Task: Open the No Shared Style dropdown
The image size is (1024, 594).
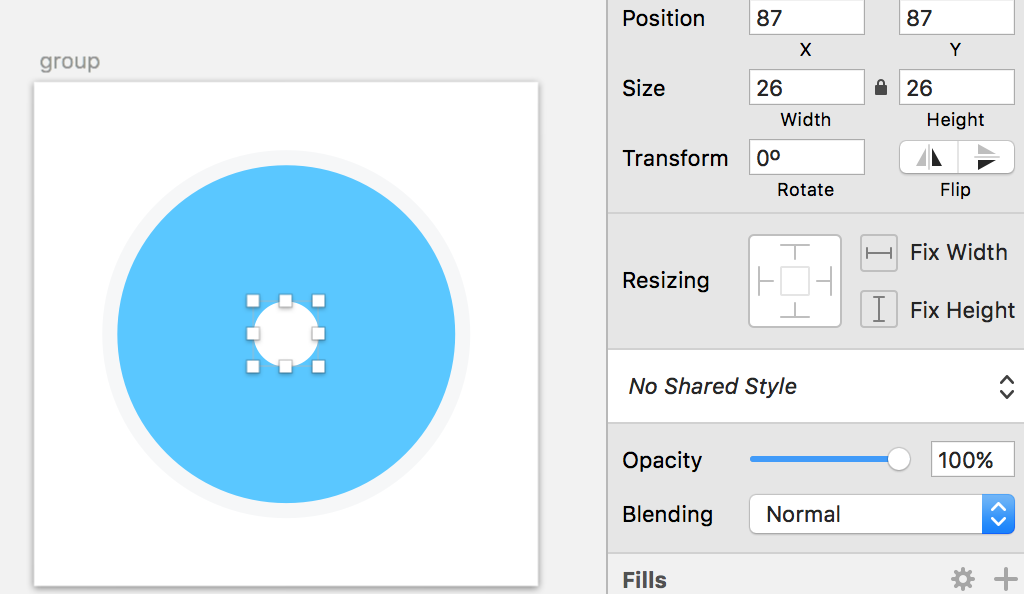Action: pyautogui.click(x=815, y=387)
